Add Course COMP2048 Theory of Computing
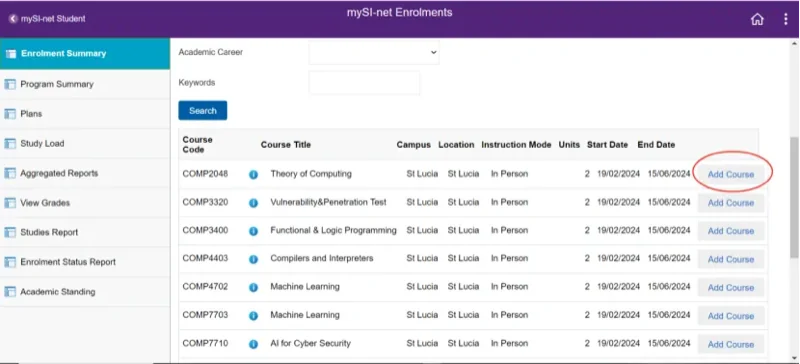The height and width of the screenshot is (364, 800). pos(731,175)
